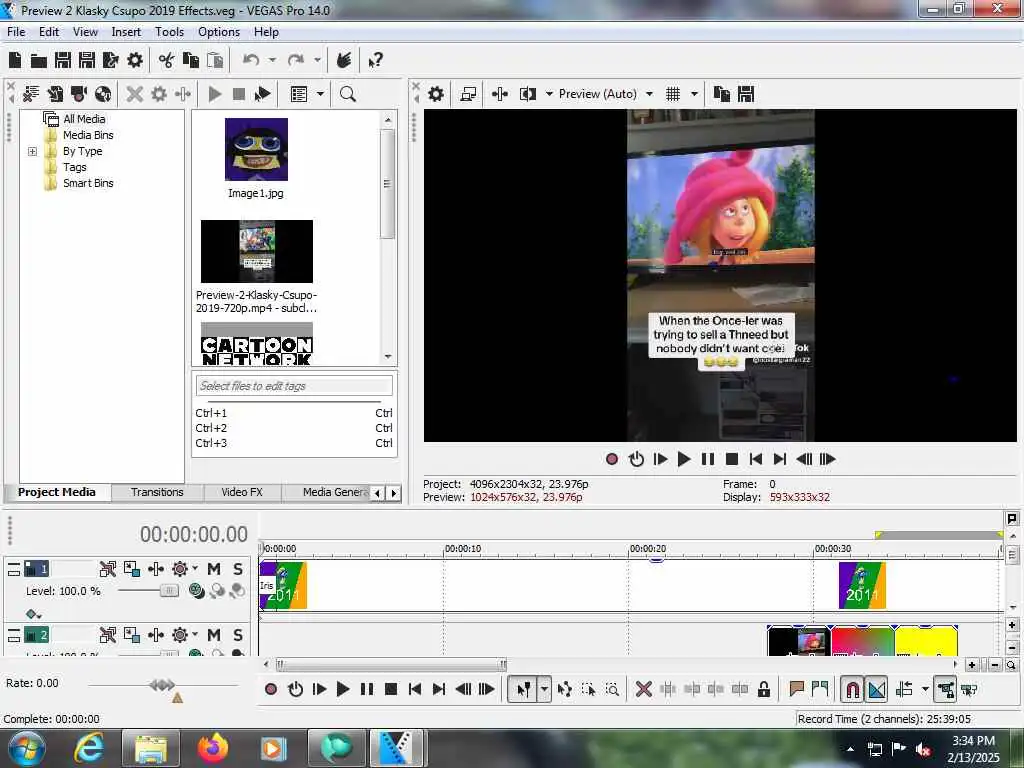
Task: Cut selection with the scissors icon
Action: pyautogui.click(x=167, y=61)
